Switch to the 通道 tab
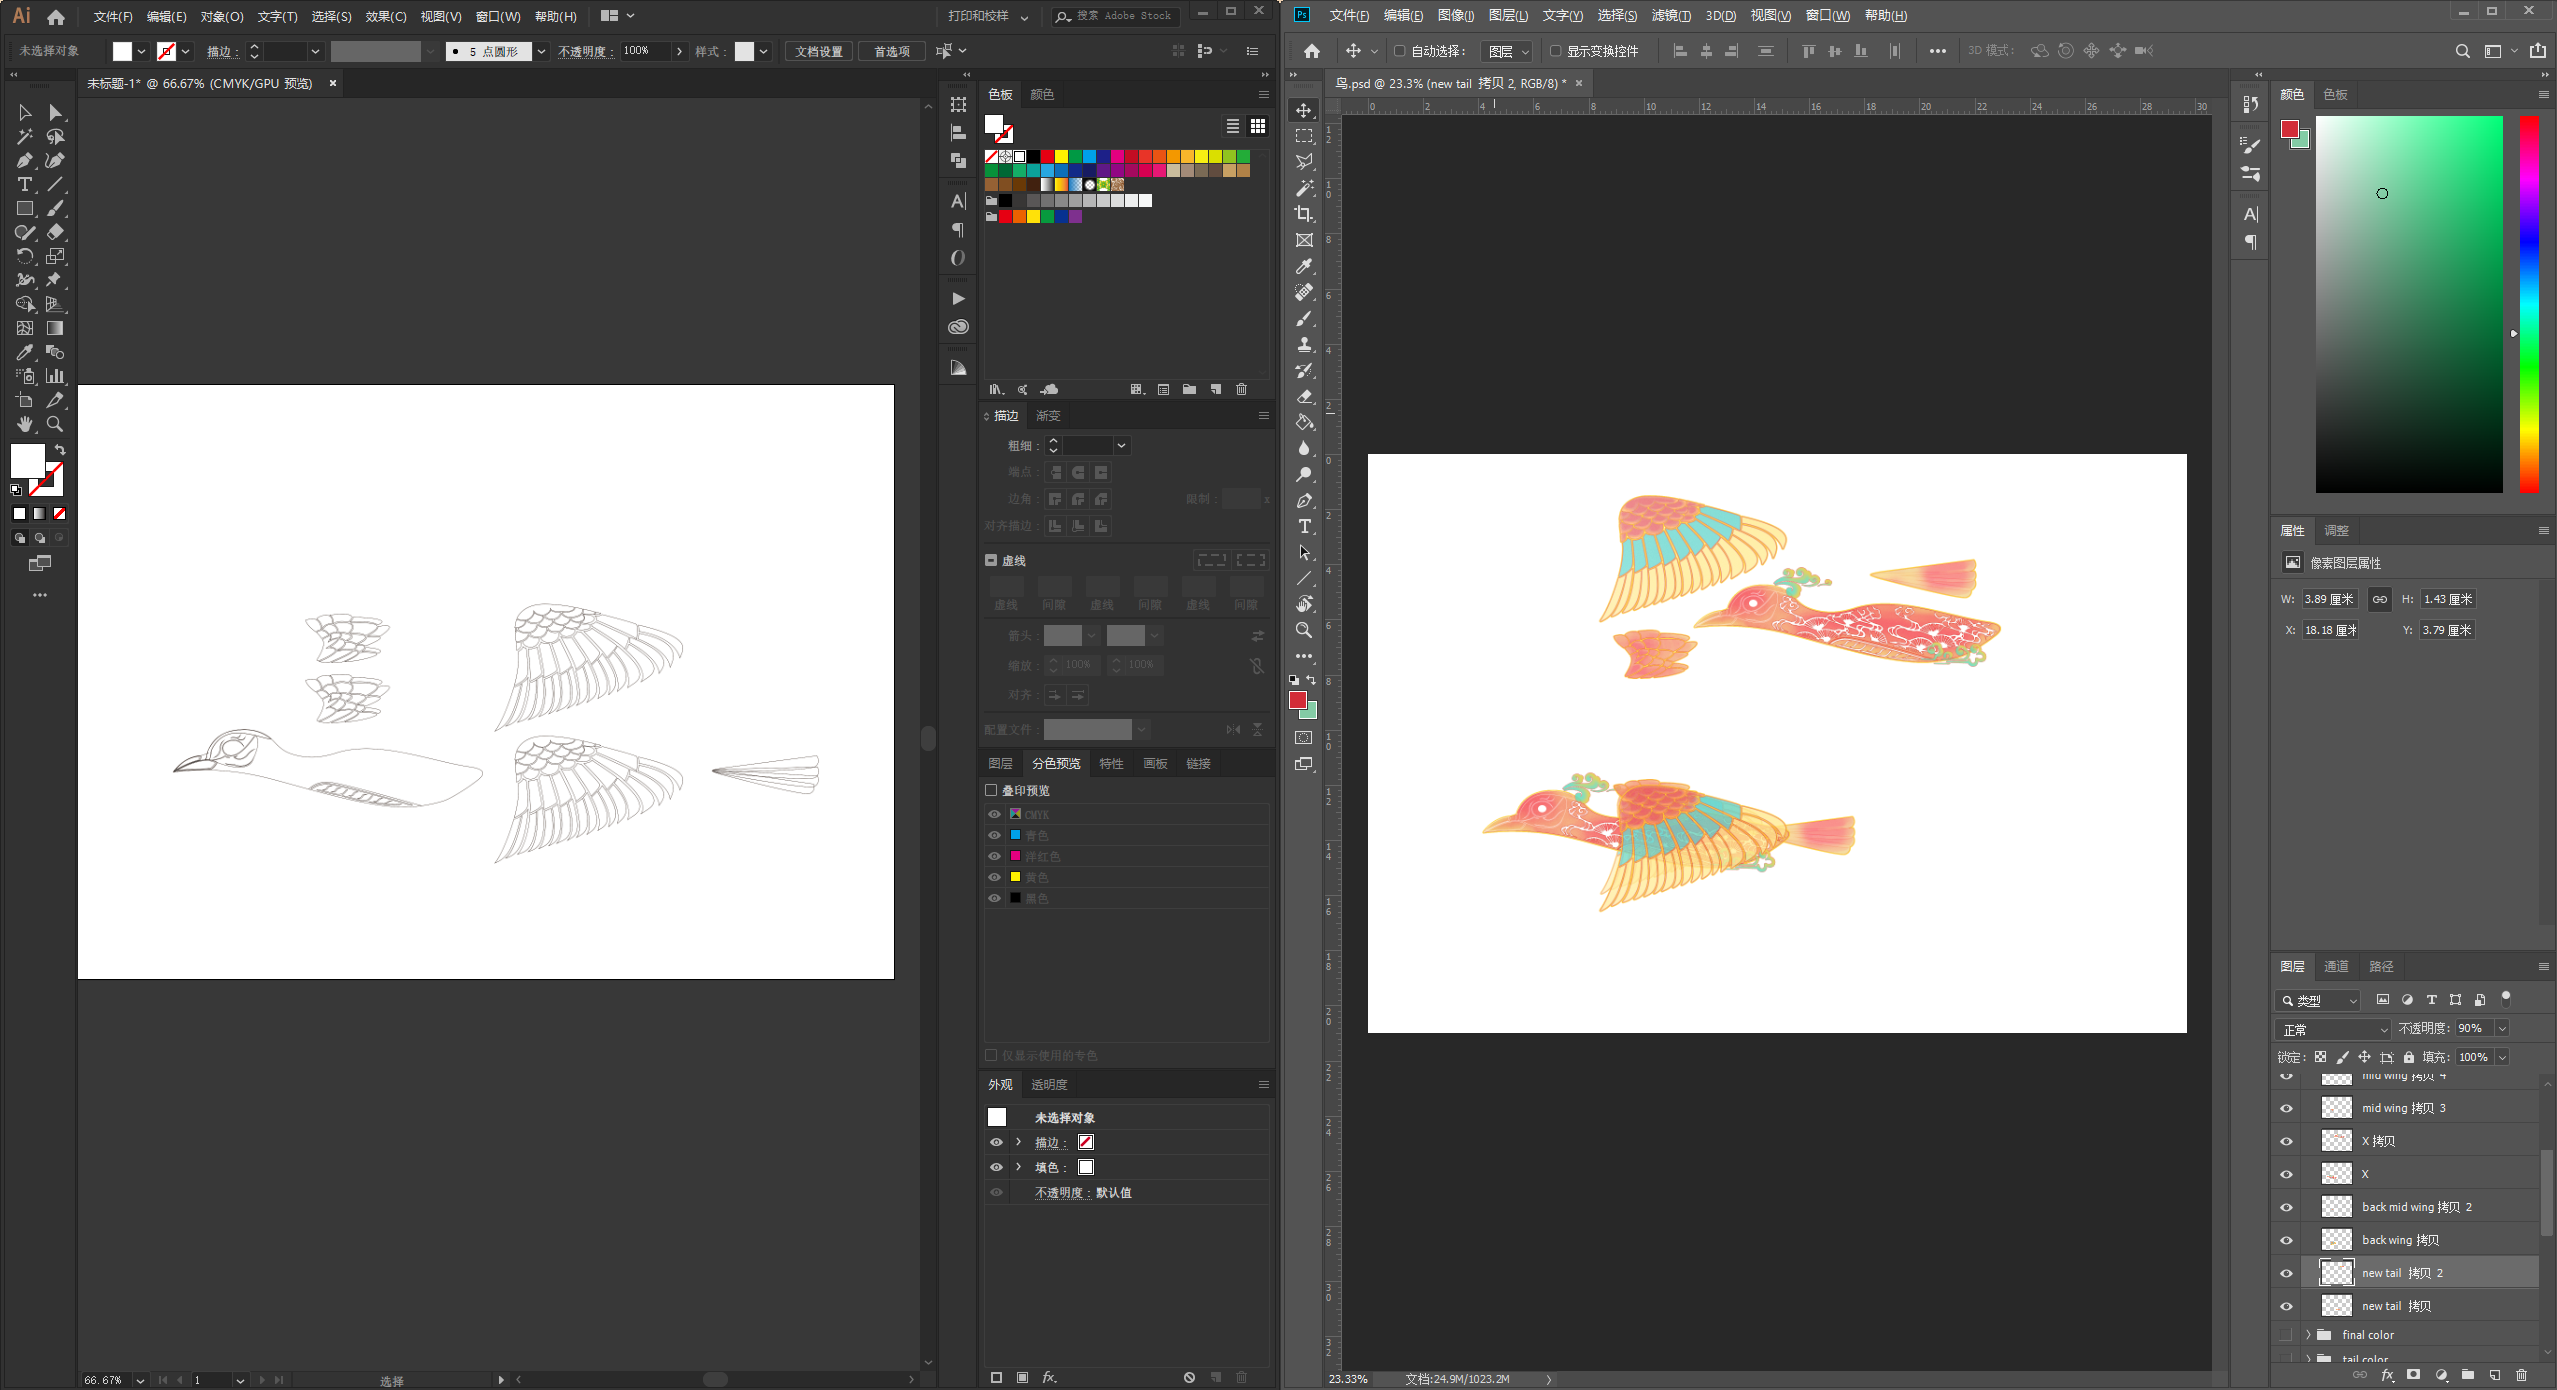 pyautogui.click(x=2336, y=966)
